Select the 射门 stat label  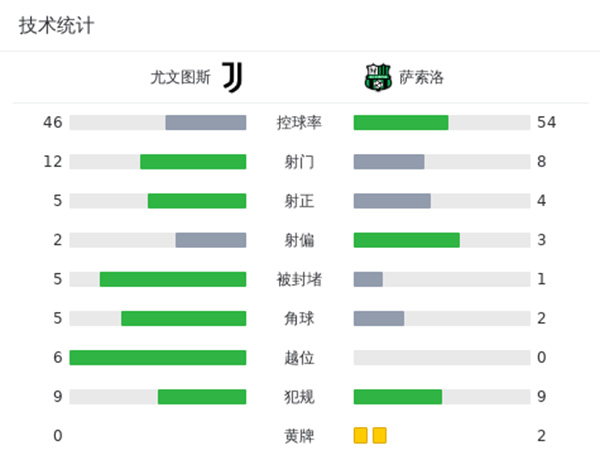[299, 162]
